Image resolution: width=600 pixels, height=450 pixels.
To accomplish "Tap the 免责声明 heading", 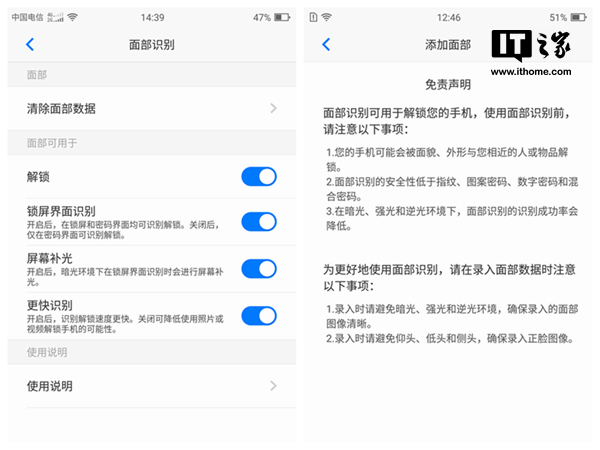I will pos(448,85).
